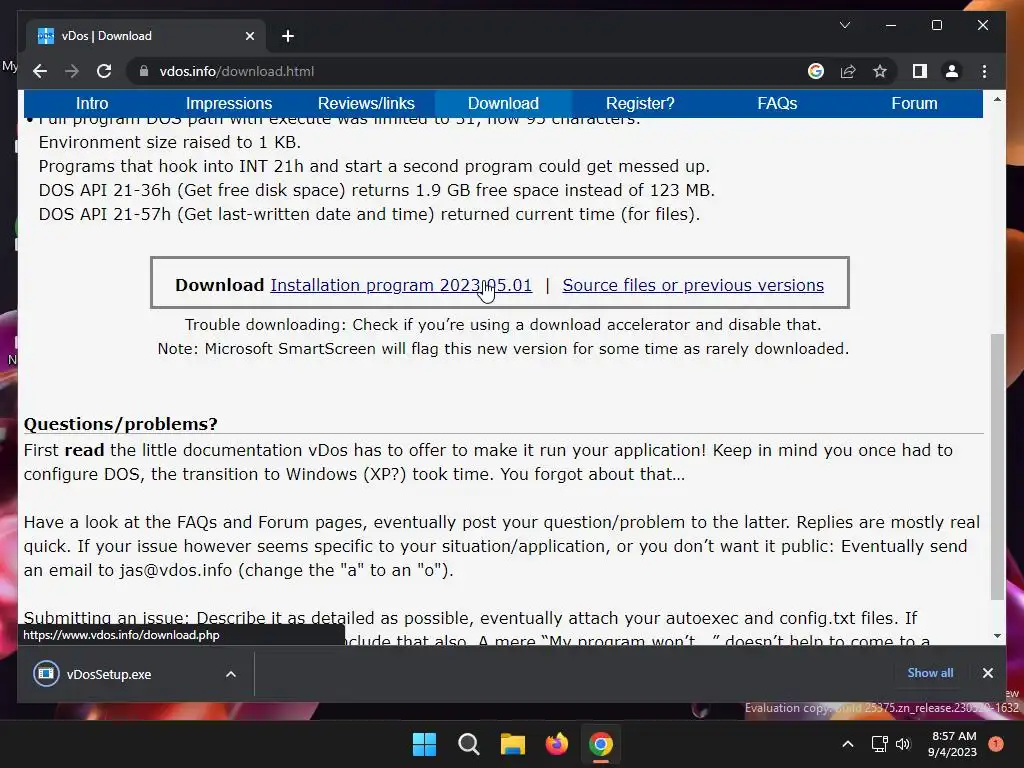Close the vDos Download tab
Image resolution: width=1024 pixels, height=768 pixels.
[x=249, y=36]
